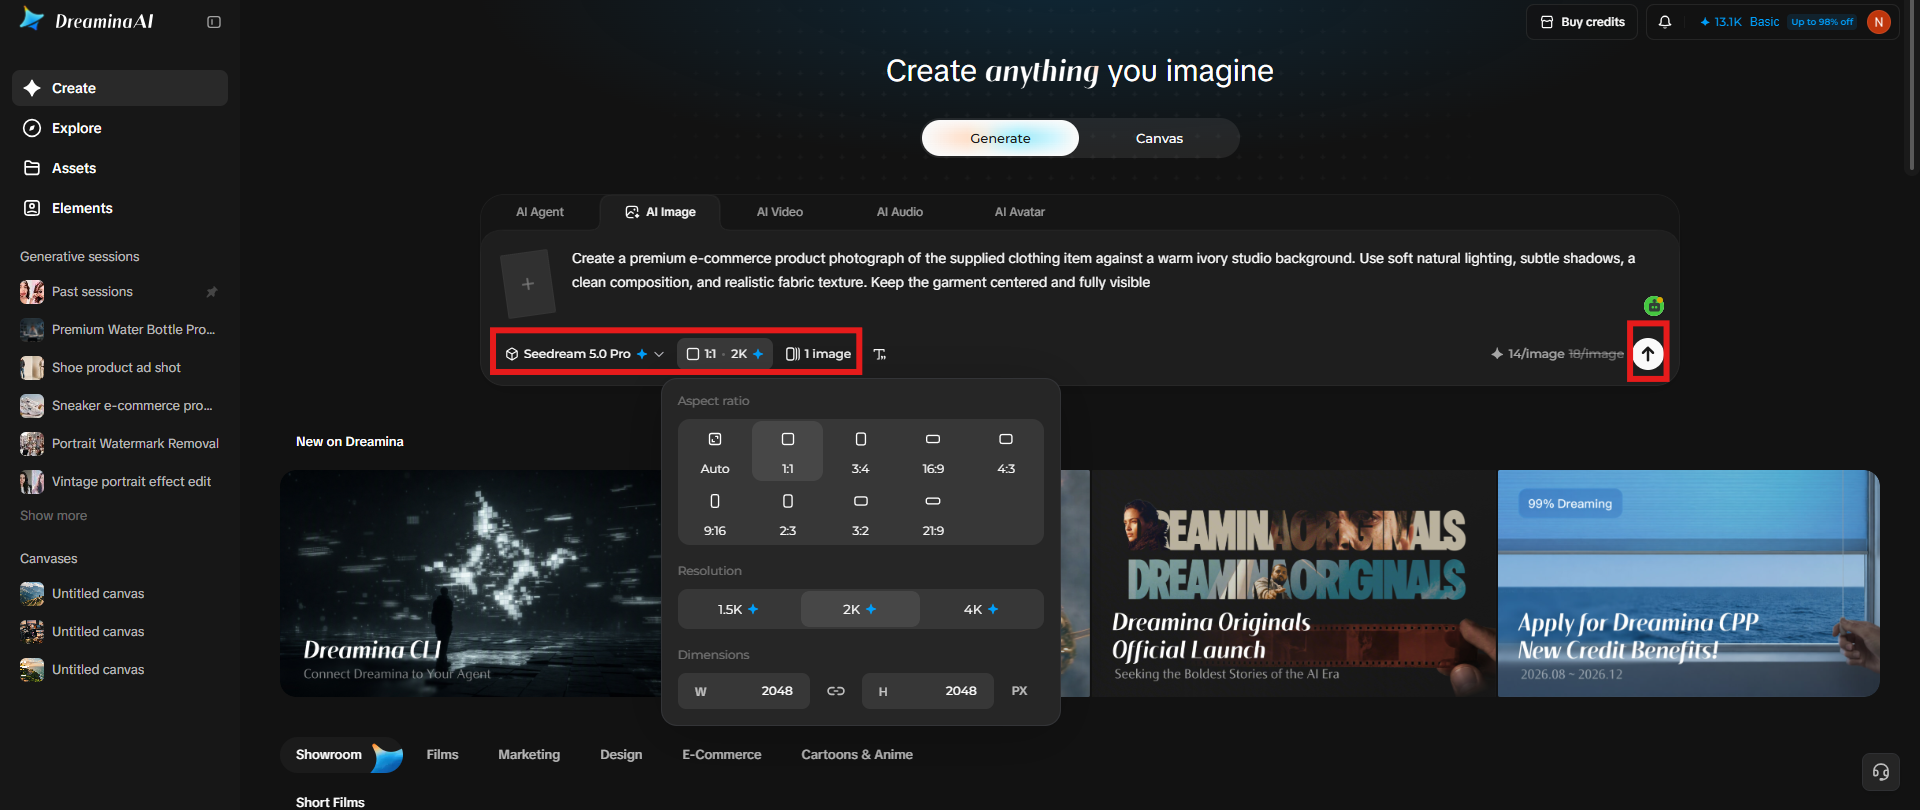Open notifications bell icon
Screen dimensions: 1920x810
1665,22
